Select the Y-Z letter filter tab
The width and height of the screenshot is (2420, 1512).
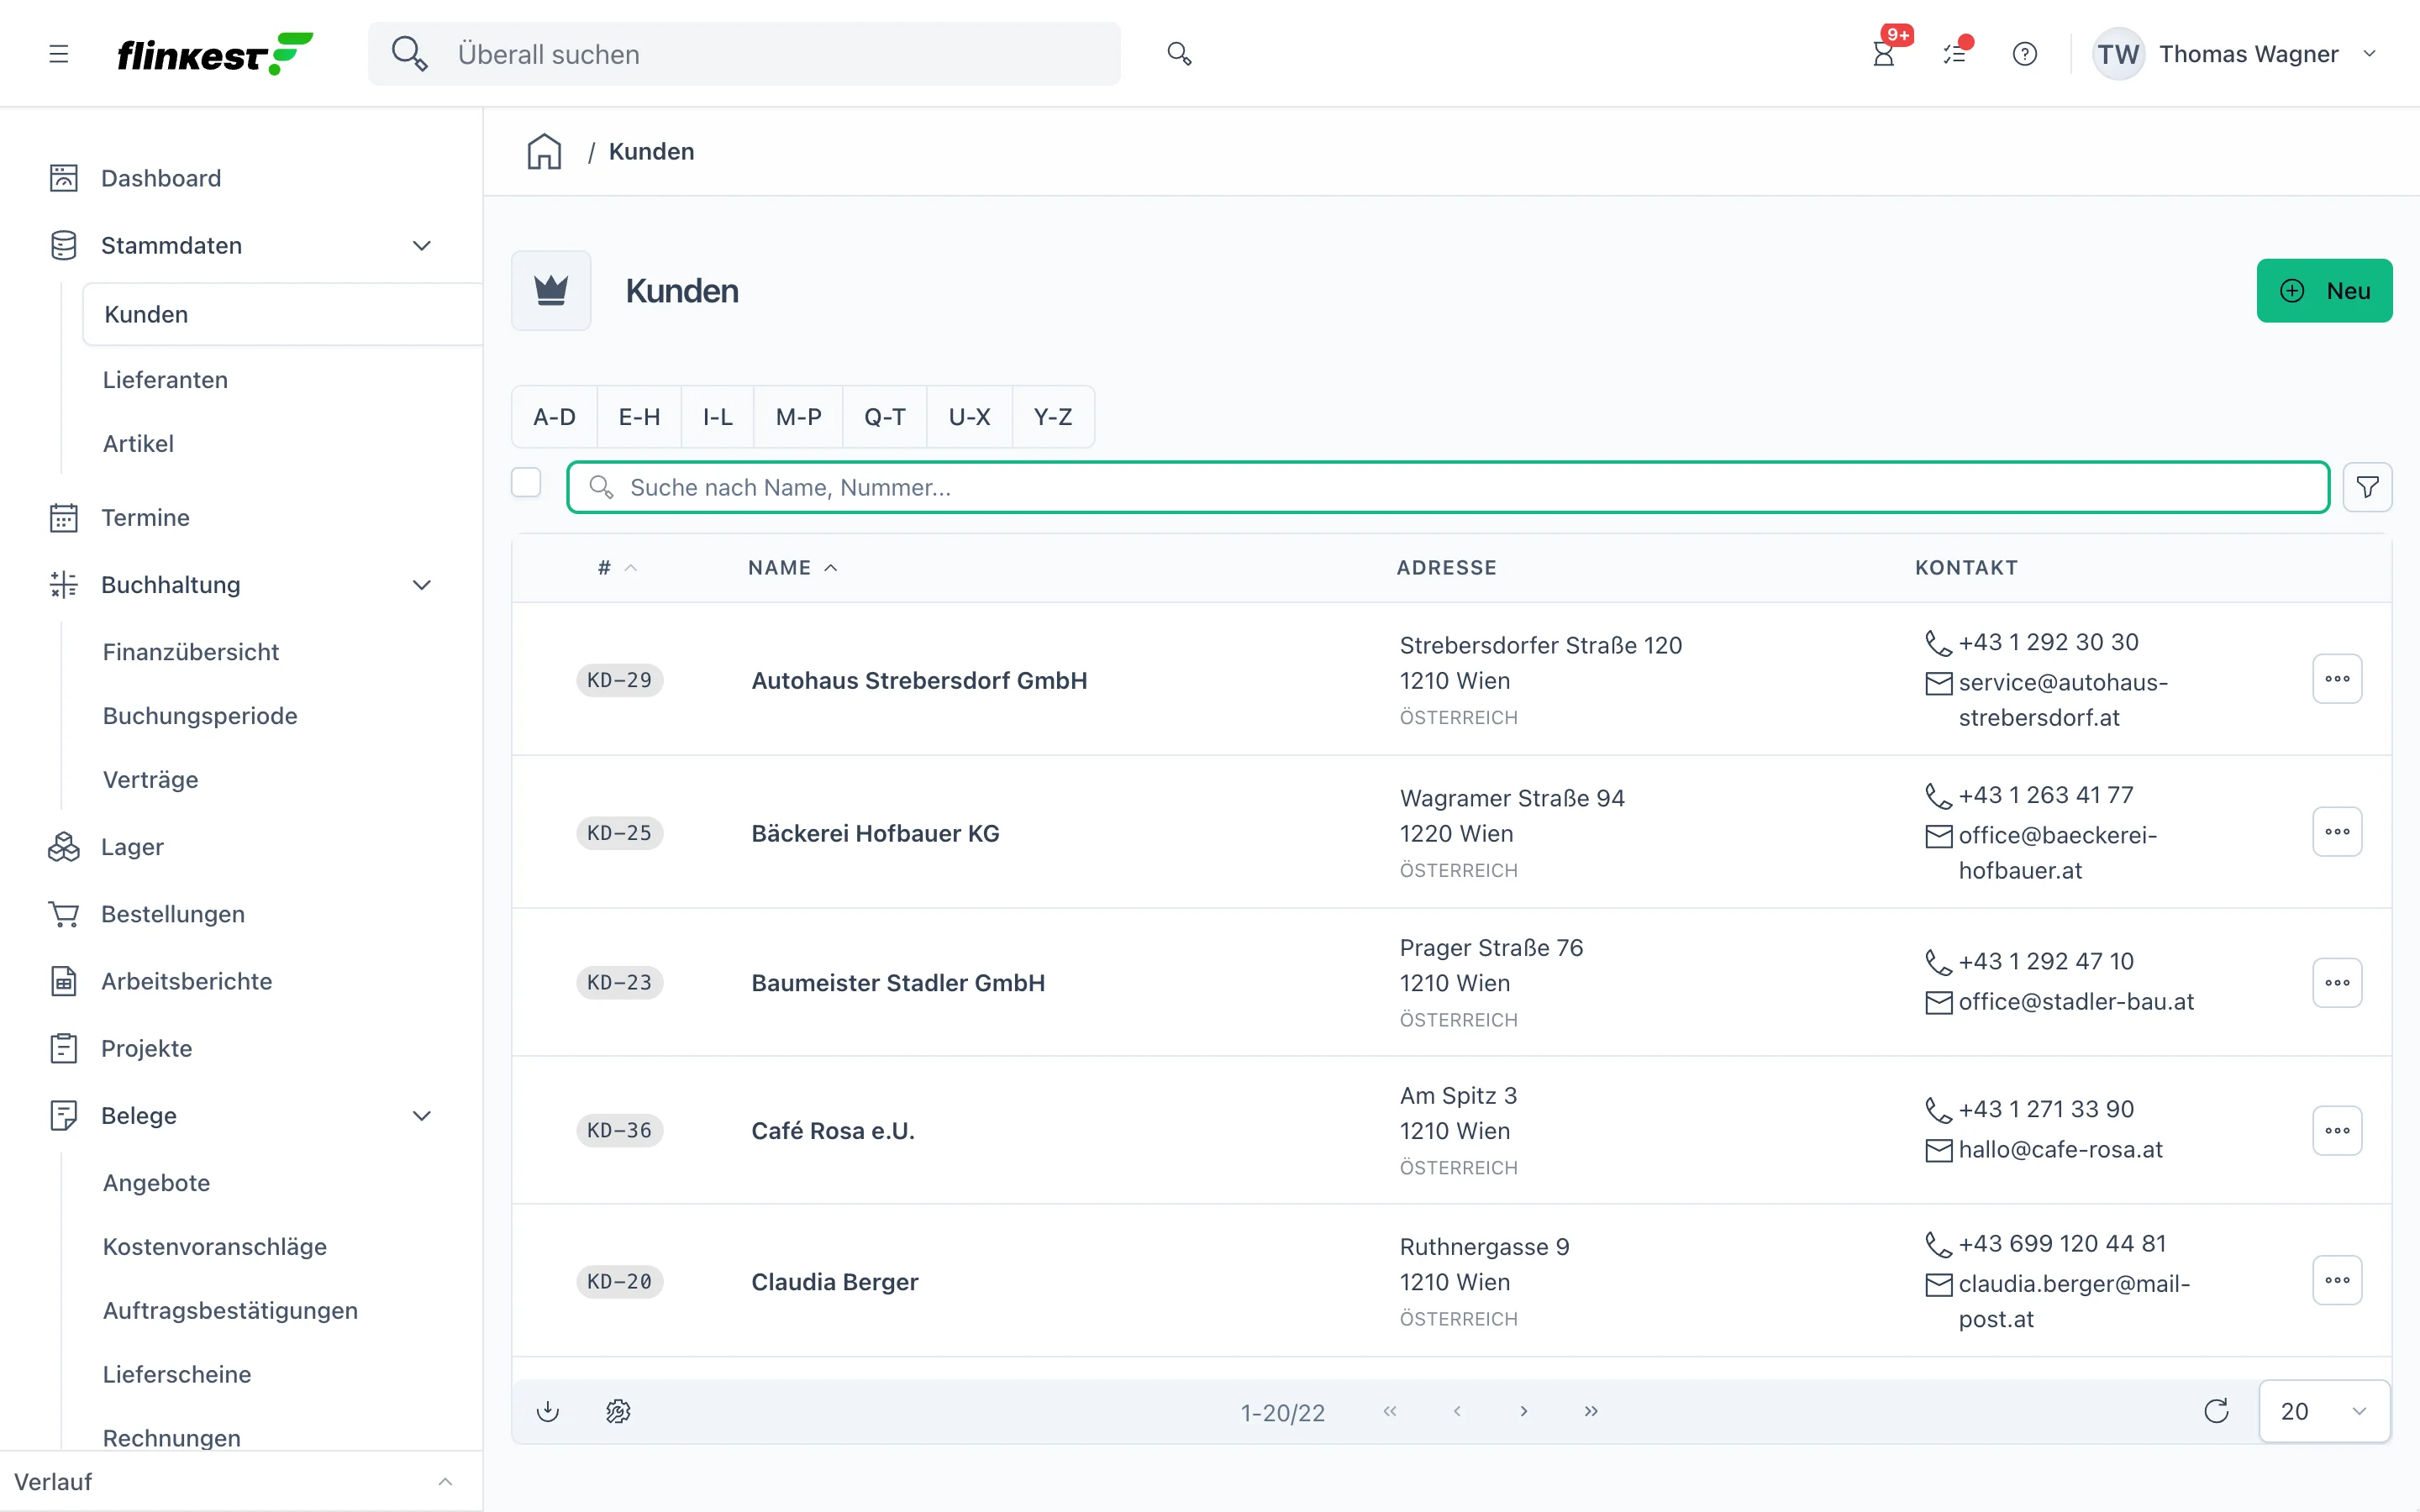tap(1053, 417)
